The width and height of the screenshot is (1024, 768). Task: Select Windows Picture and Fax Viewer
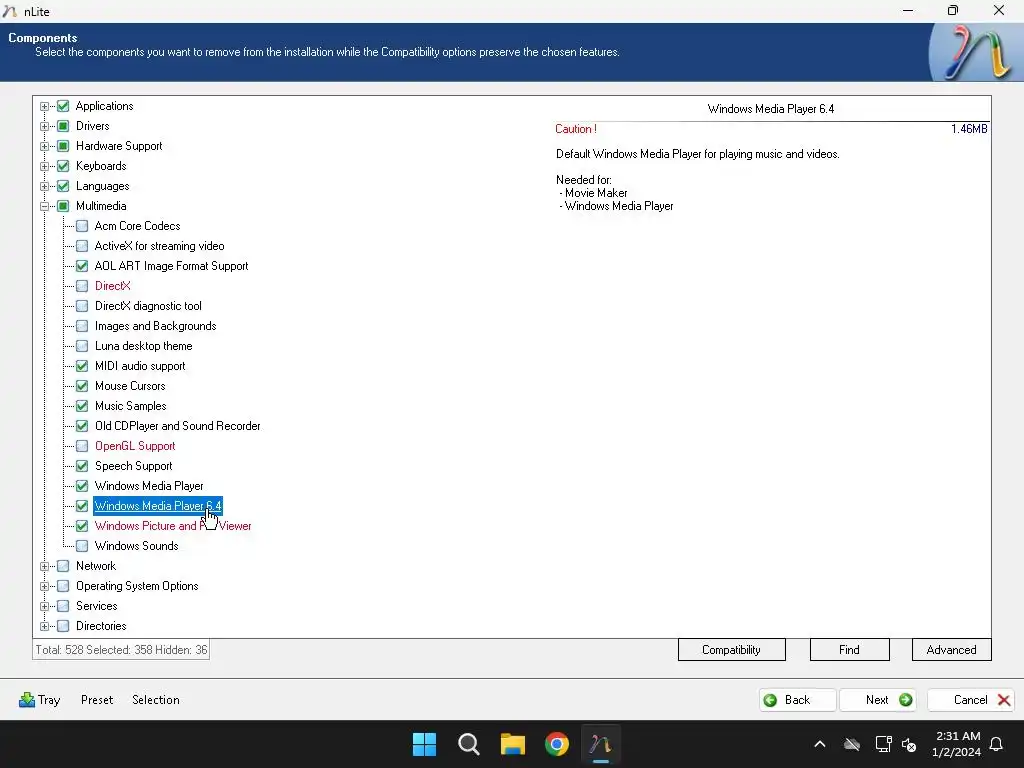(x=173, y=526)
